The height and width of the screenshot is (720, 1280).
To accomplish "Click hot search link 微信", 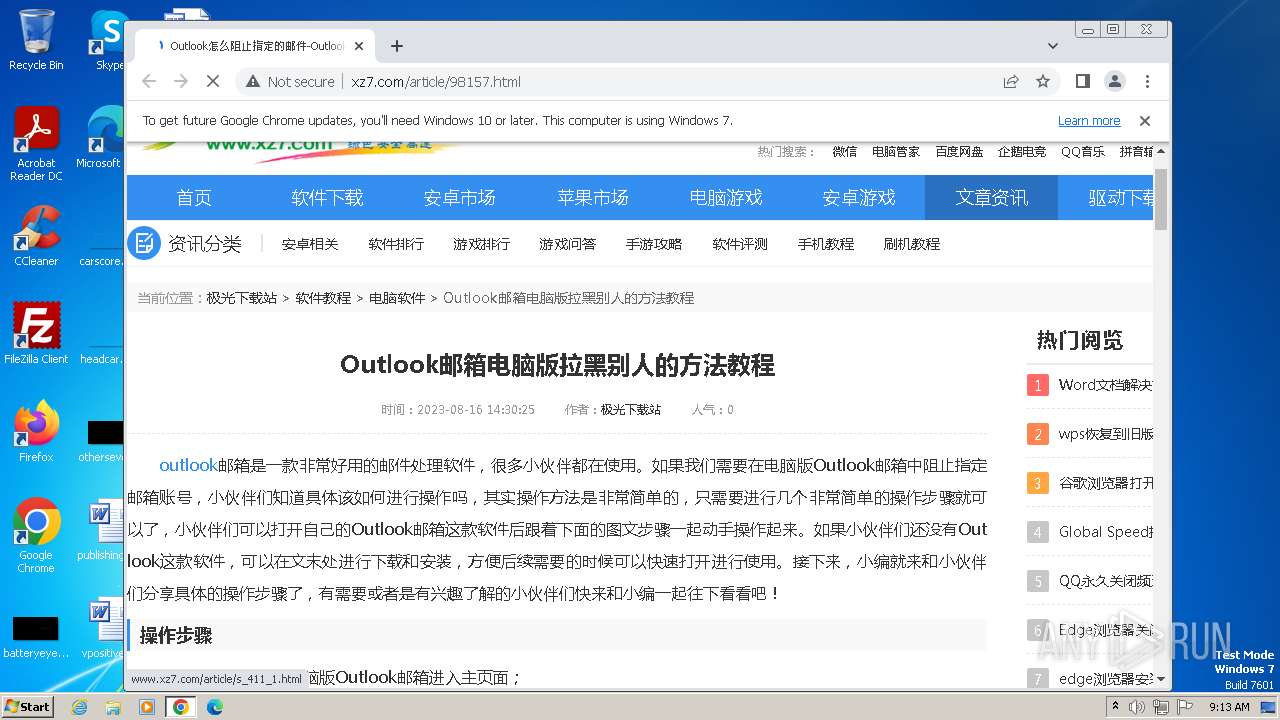I will click(x=844, y=152).
